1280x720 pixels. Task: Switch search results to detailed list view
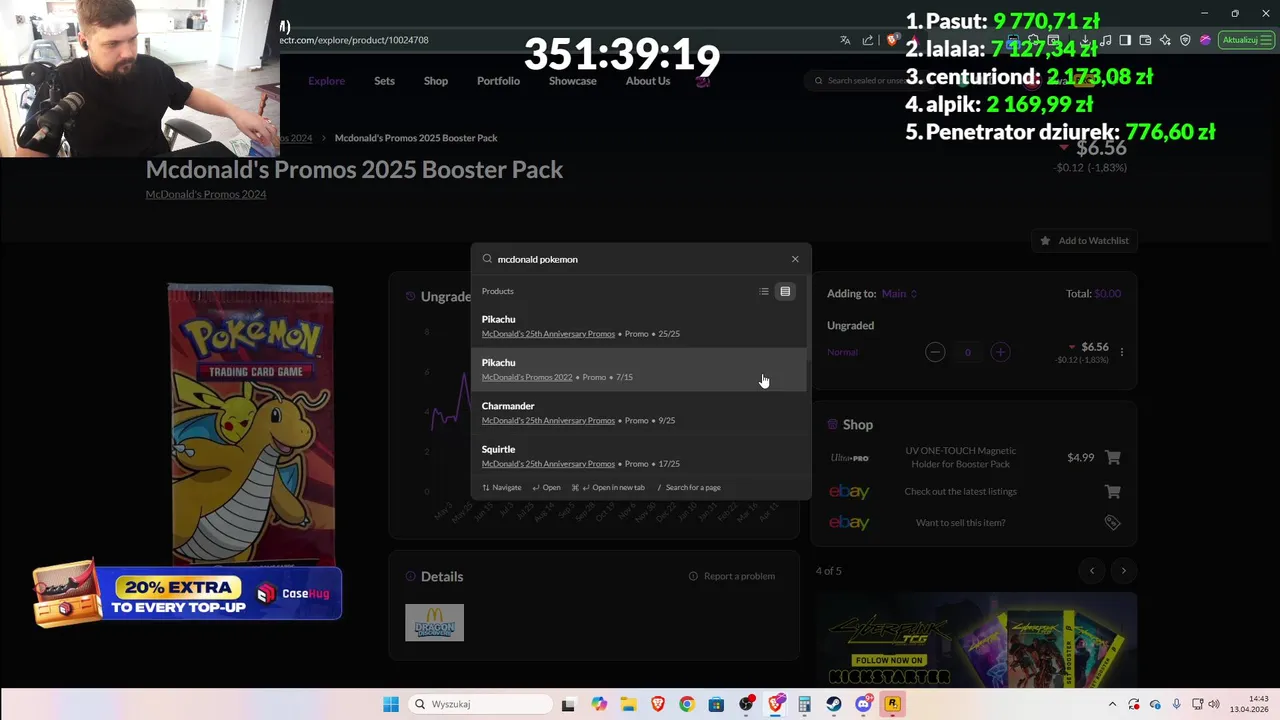point(785,291)
